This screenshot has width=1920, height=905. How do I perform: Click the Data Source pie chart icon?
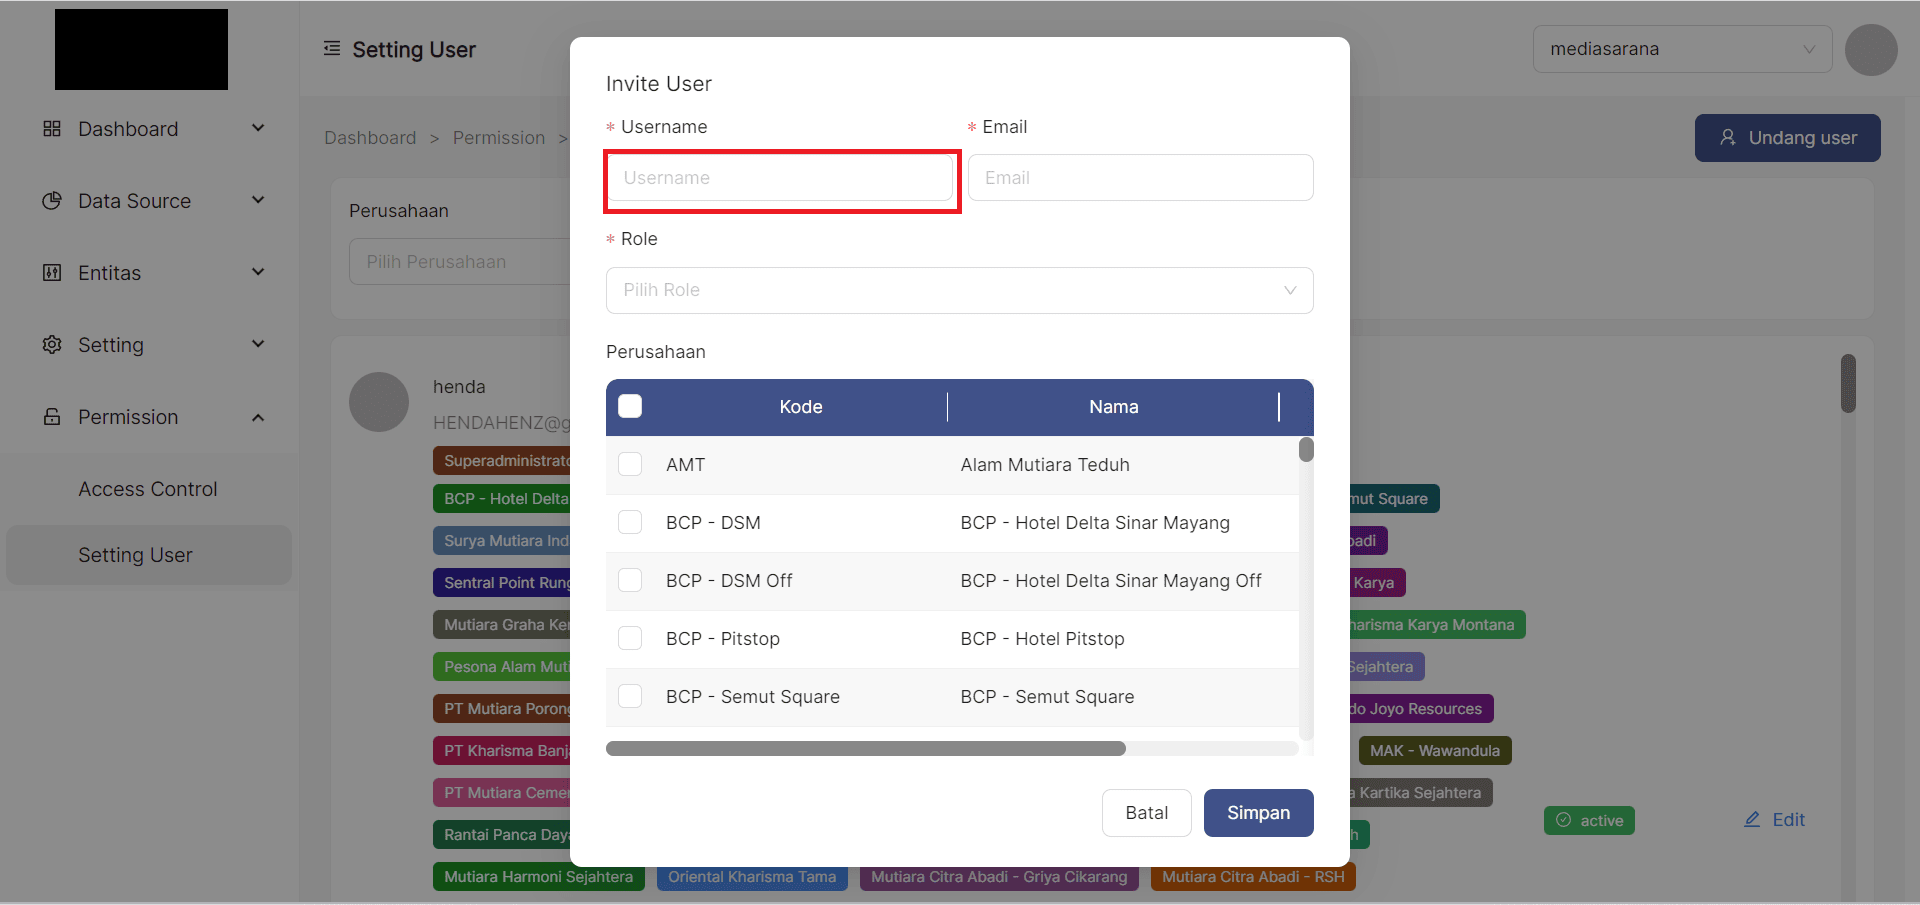point(52,201)
